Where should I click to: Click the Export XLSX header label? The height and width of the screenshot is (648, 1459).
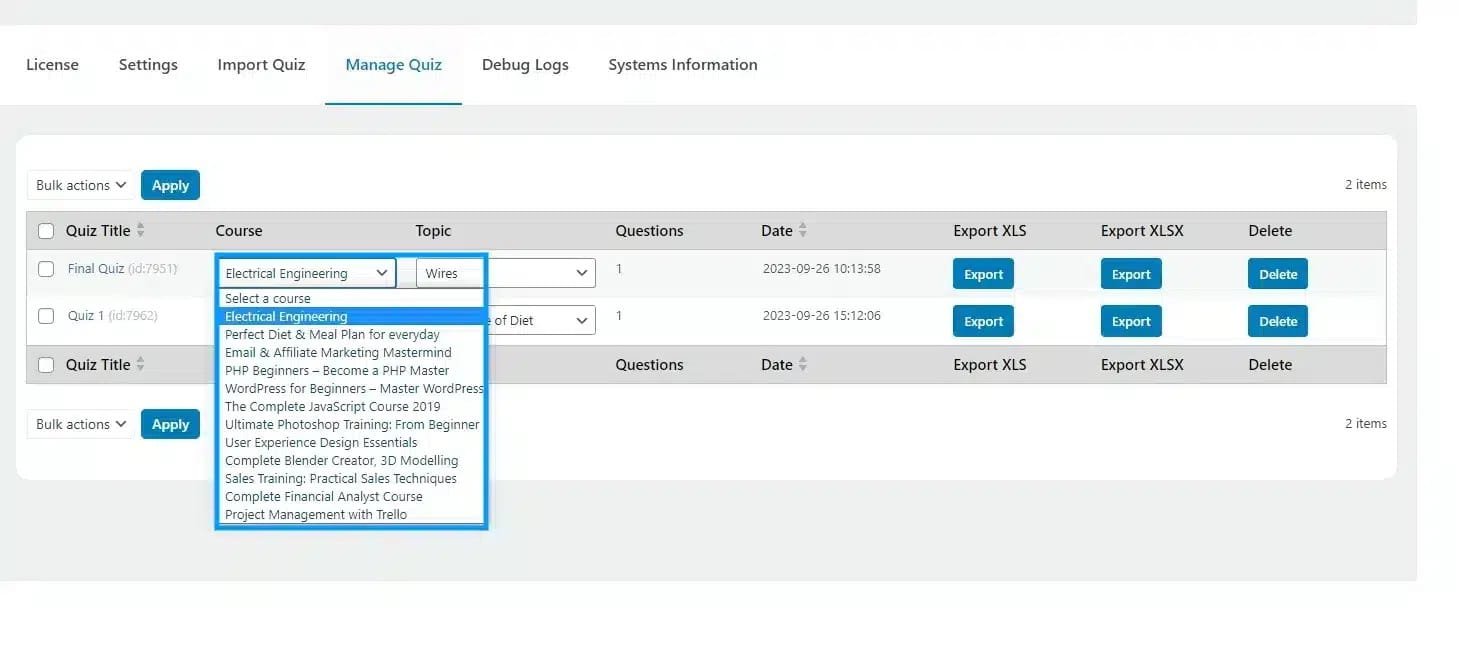click(x=1142, y=231)
